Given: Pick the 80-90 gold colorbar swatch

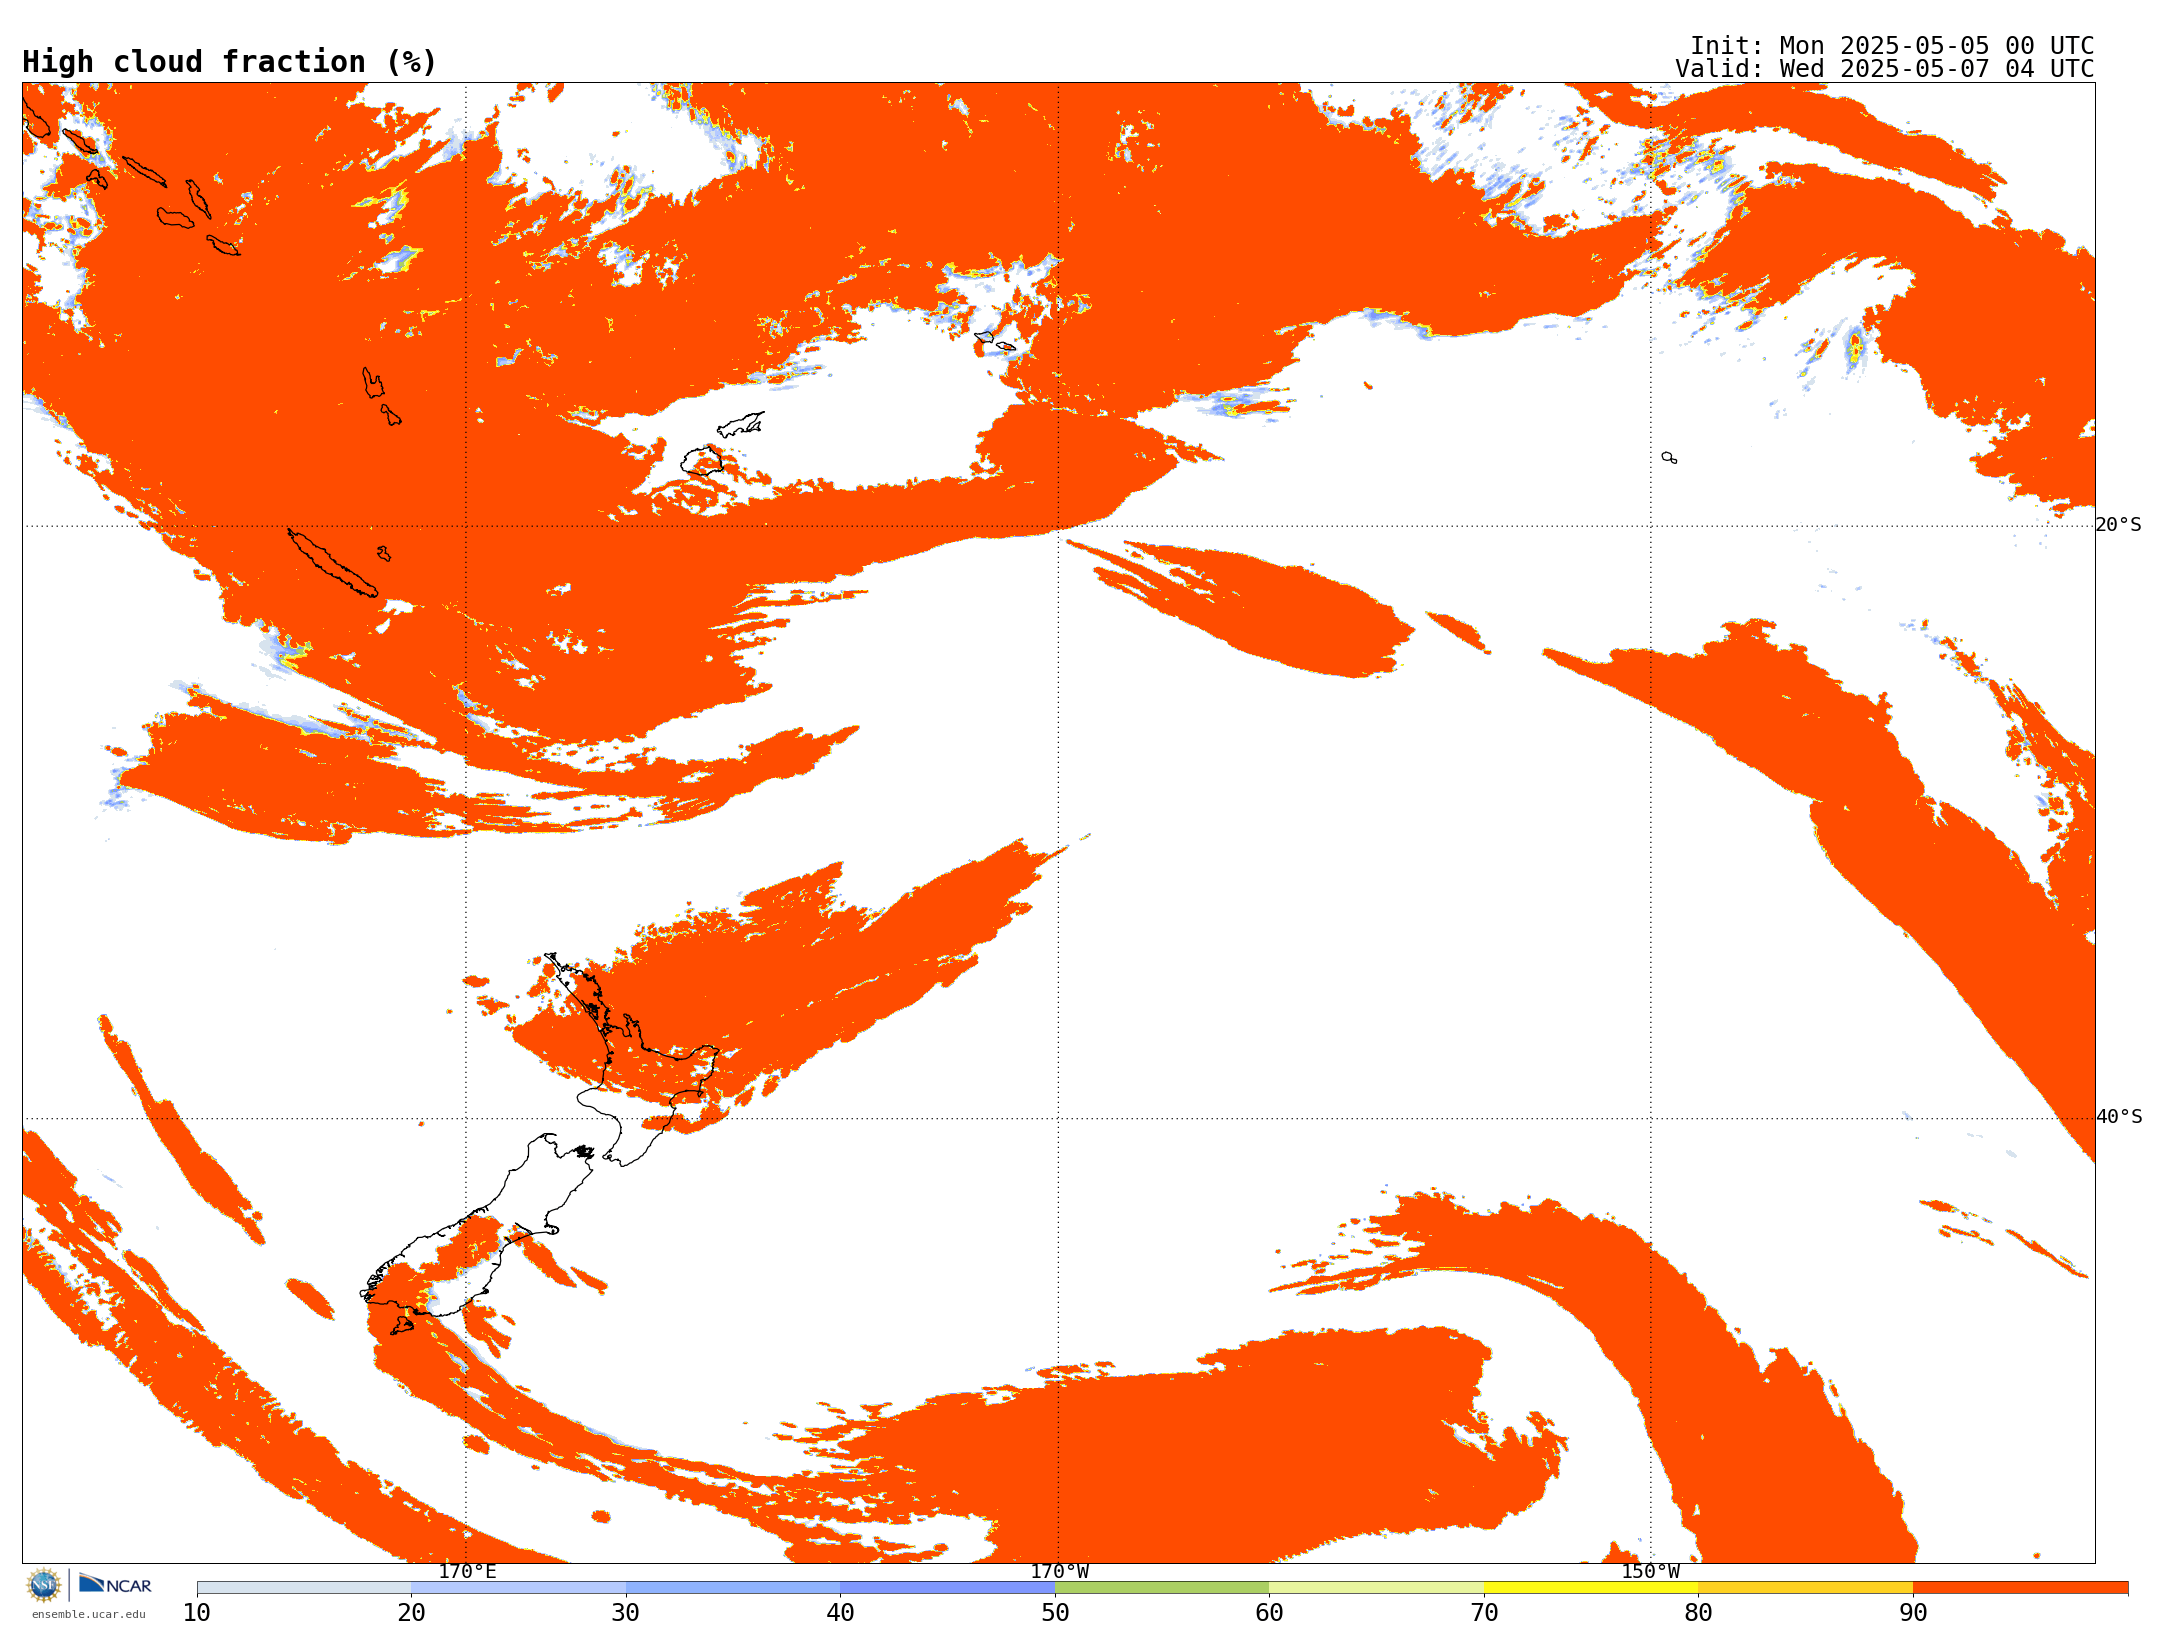Looking at the screenshot, I should click(1805, 1588).
